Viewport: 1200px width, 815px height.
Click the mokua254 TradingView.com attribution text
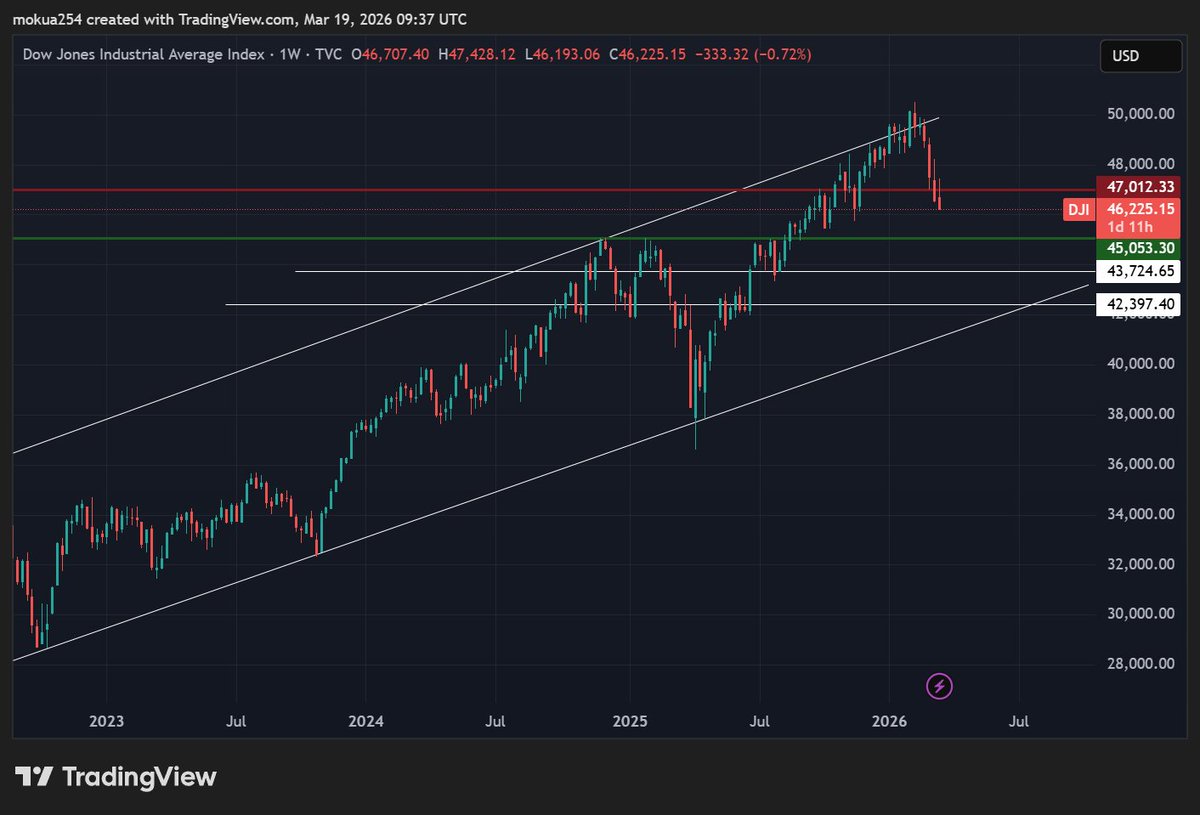coord(240,20)
